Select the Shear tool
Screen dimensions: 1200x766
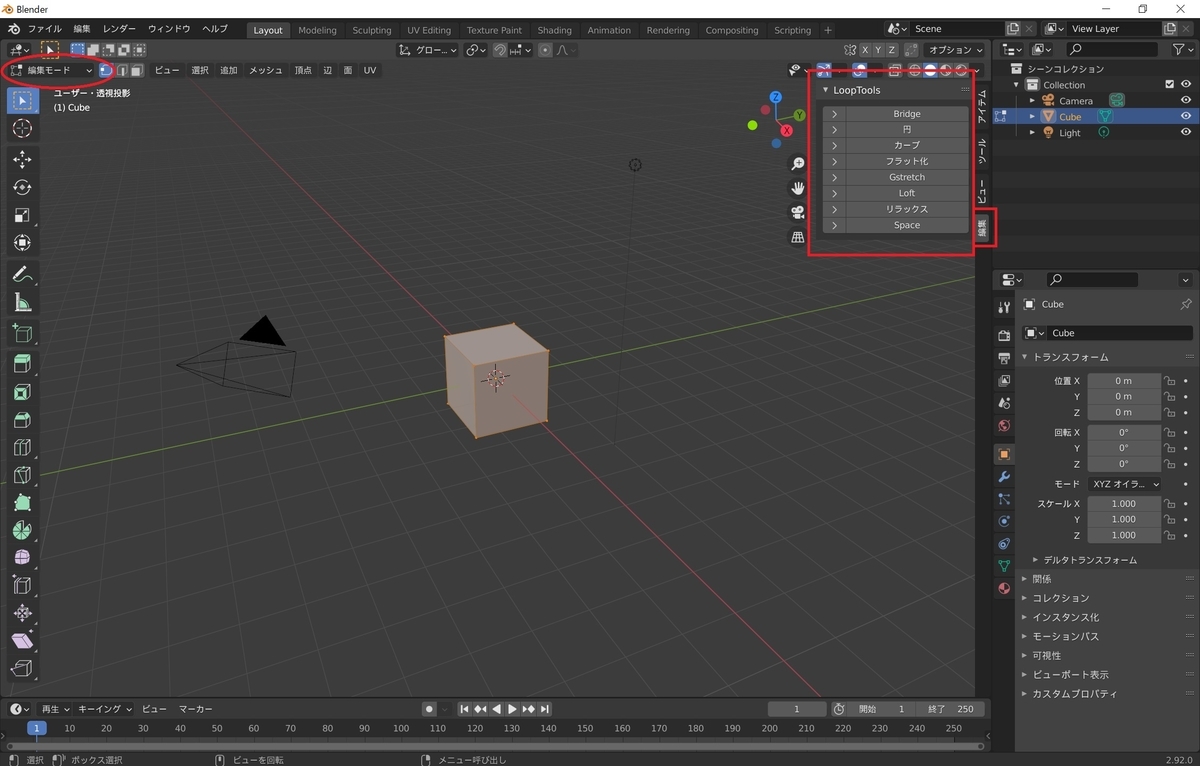[22, 641]
